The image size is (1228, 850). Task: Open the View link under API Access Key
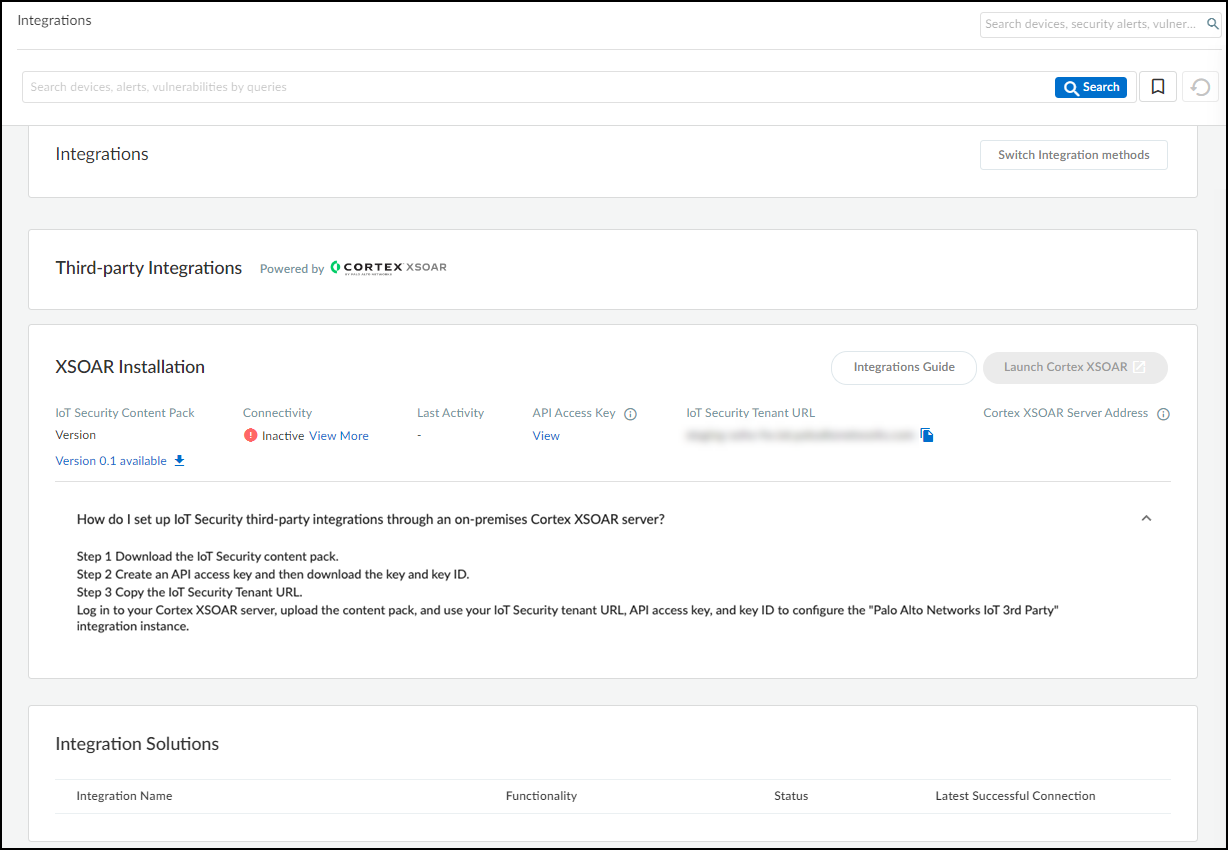pos(546,435)
